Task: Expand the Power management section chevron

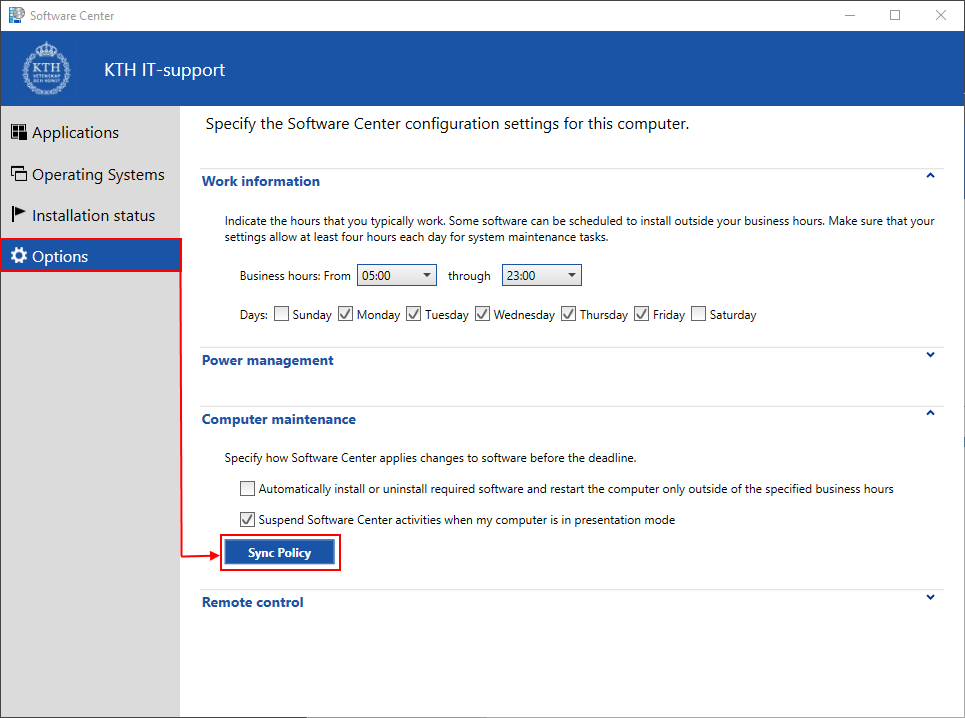Action: click(930, 355)
